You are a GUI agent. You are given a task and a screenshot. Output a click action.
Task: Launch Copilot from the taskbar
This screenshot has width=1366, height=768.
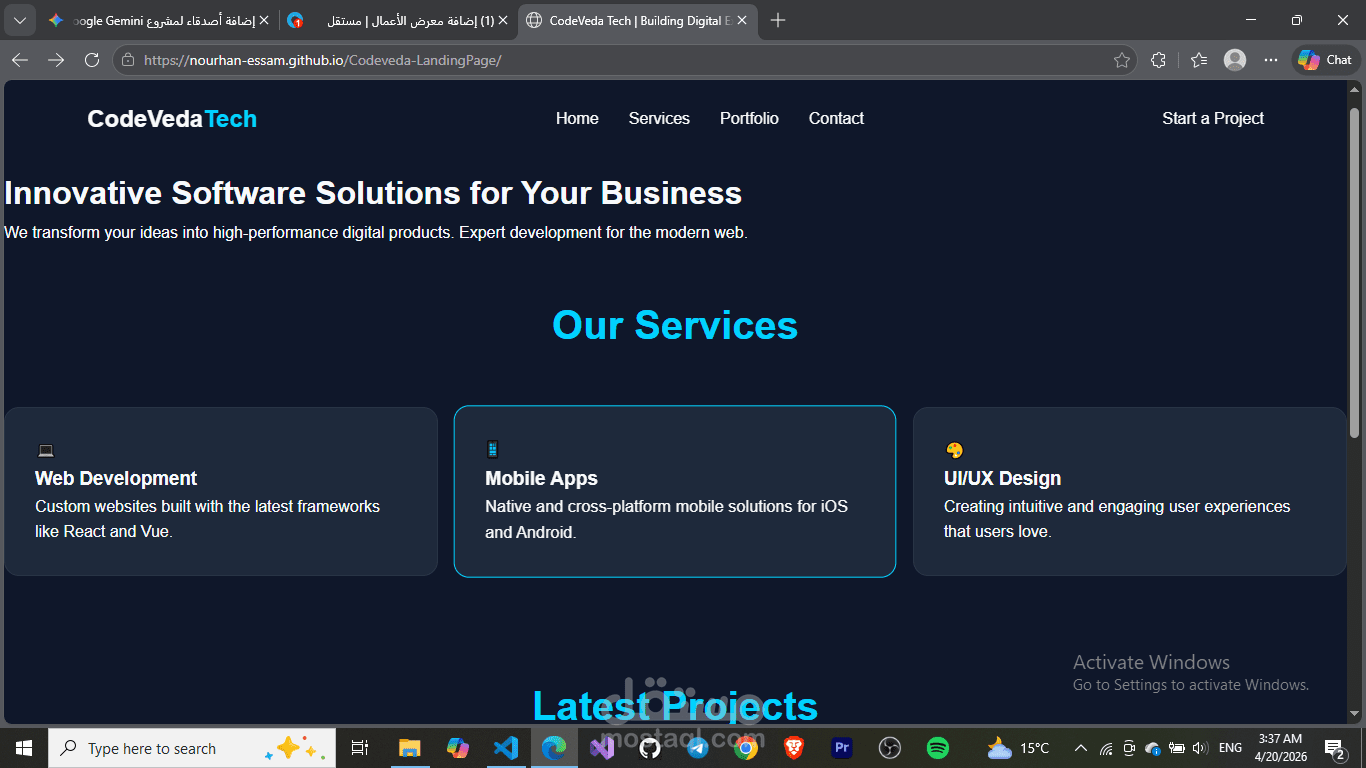tap(458, 748)
